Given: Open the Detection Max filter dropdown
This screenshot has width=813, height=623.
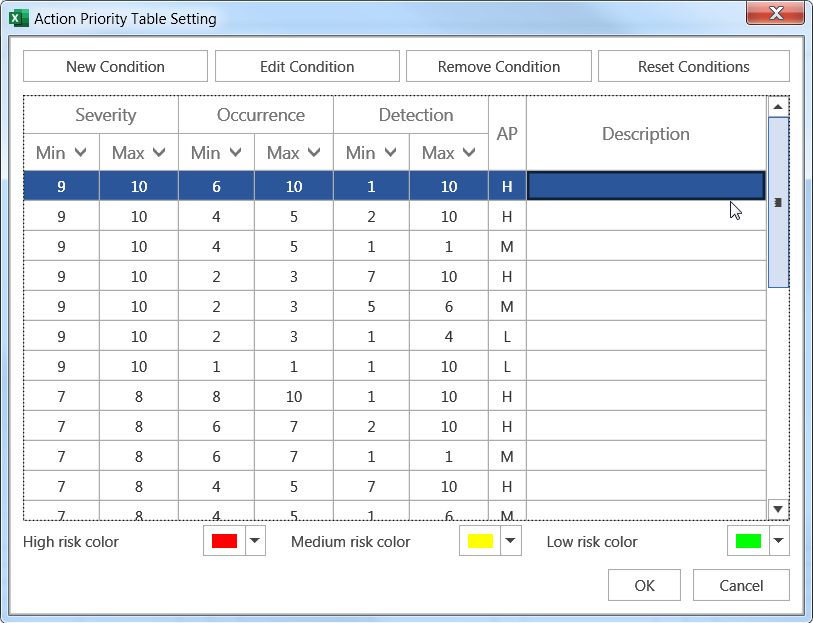Looking at the screenshot, I should (x=469, y=153).
